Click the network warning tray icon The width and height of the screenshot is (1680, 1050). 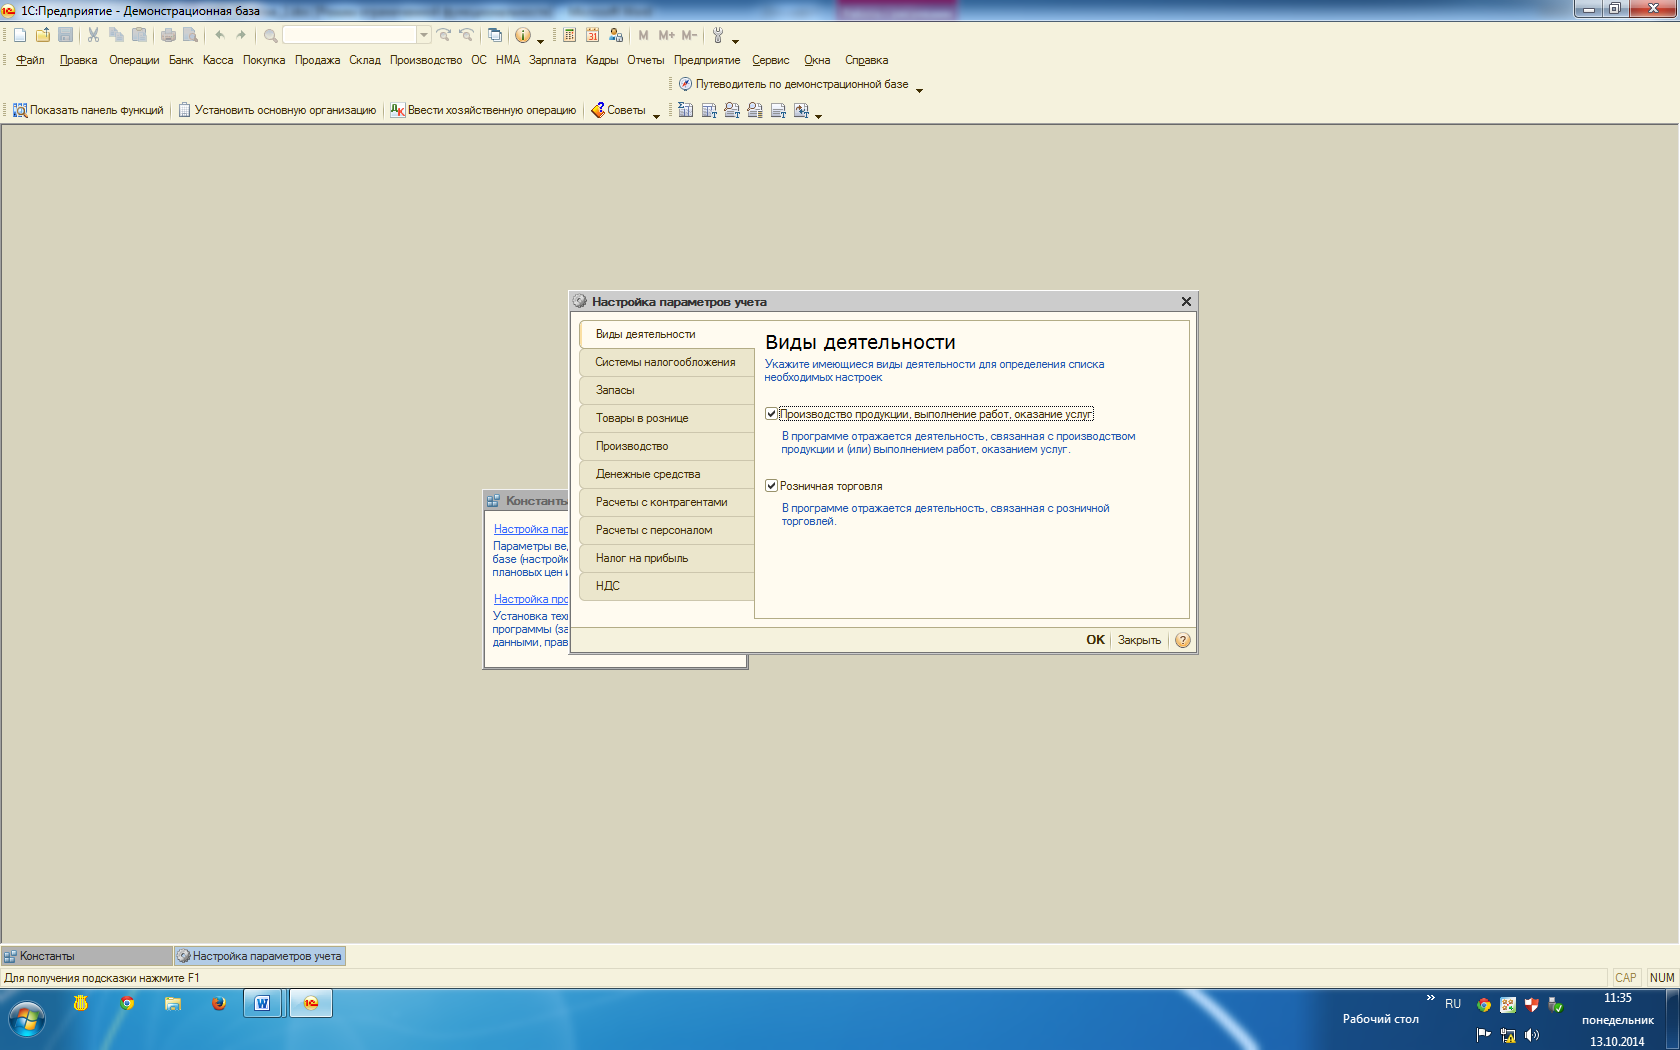(x=1508, y=1035)
